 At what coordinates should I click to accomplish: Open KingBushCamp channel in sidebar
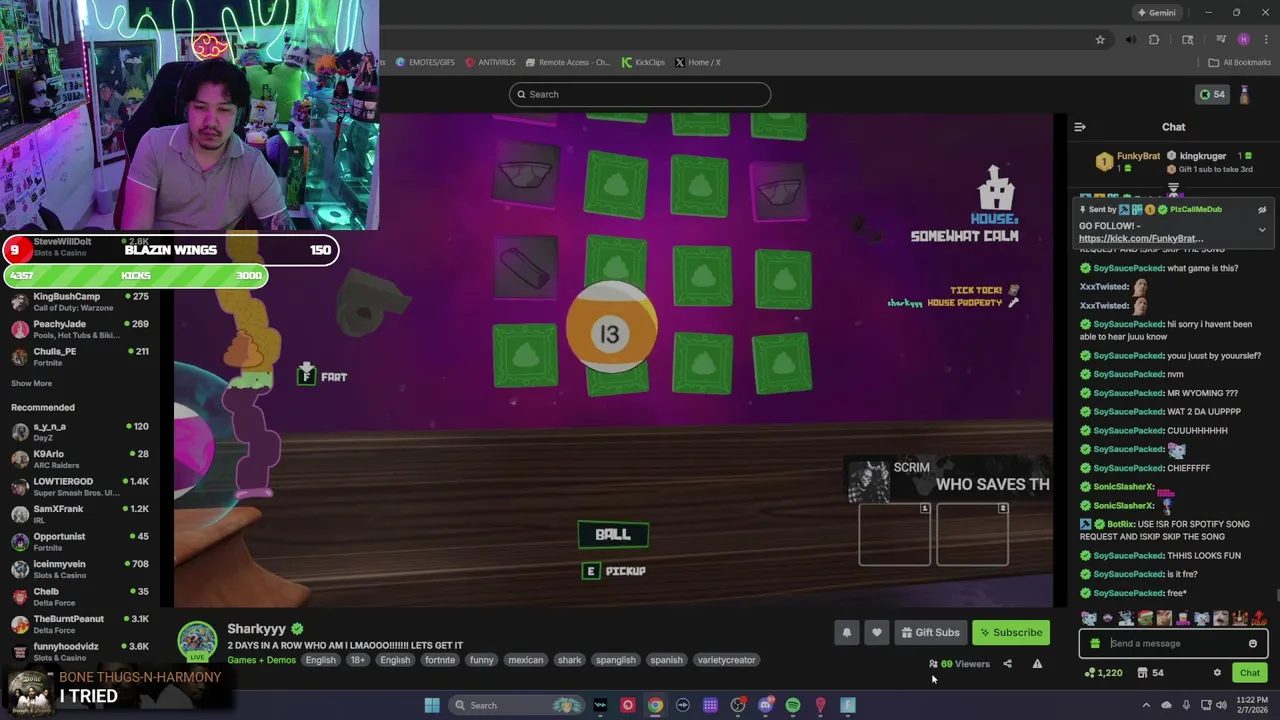coord(80,303)
